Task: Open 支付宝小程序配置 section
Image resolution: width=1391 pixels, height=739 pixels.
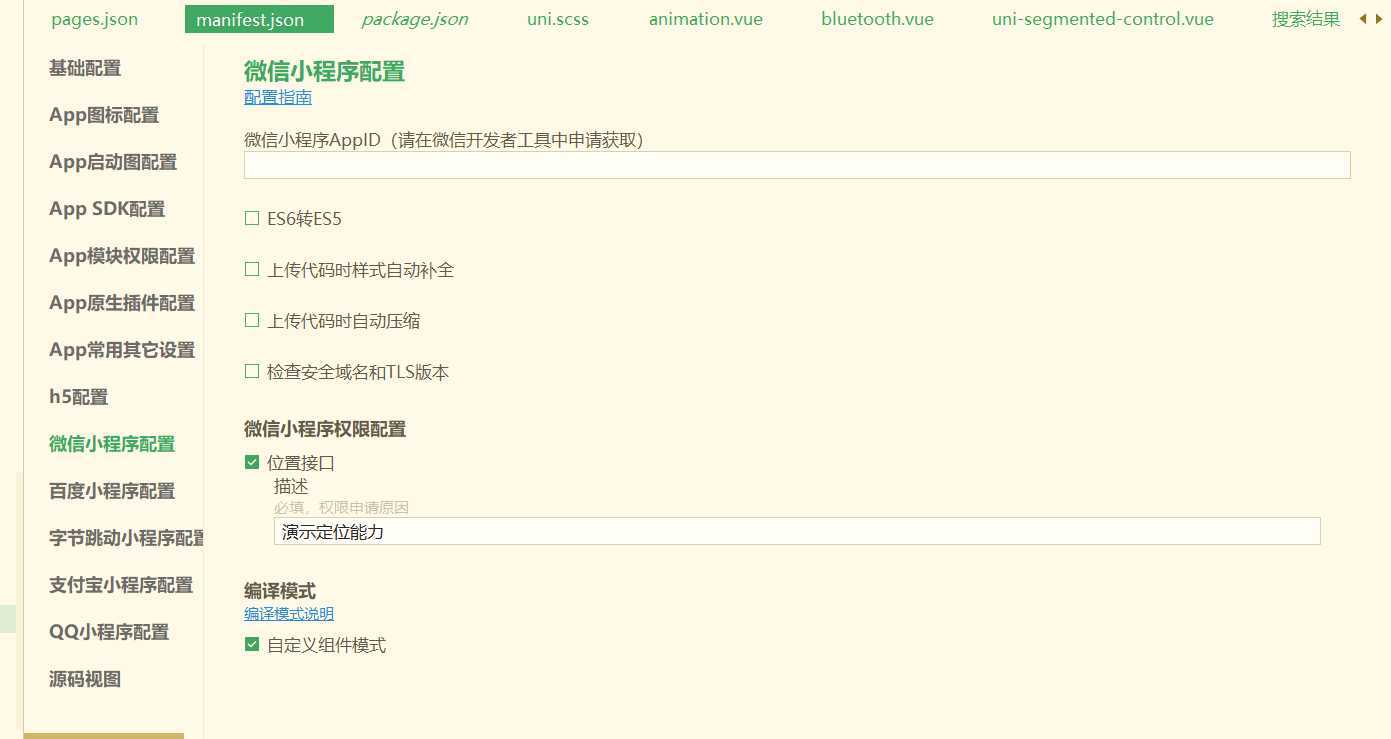Action: click(x=121, y=585)
